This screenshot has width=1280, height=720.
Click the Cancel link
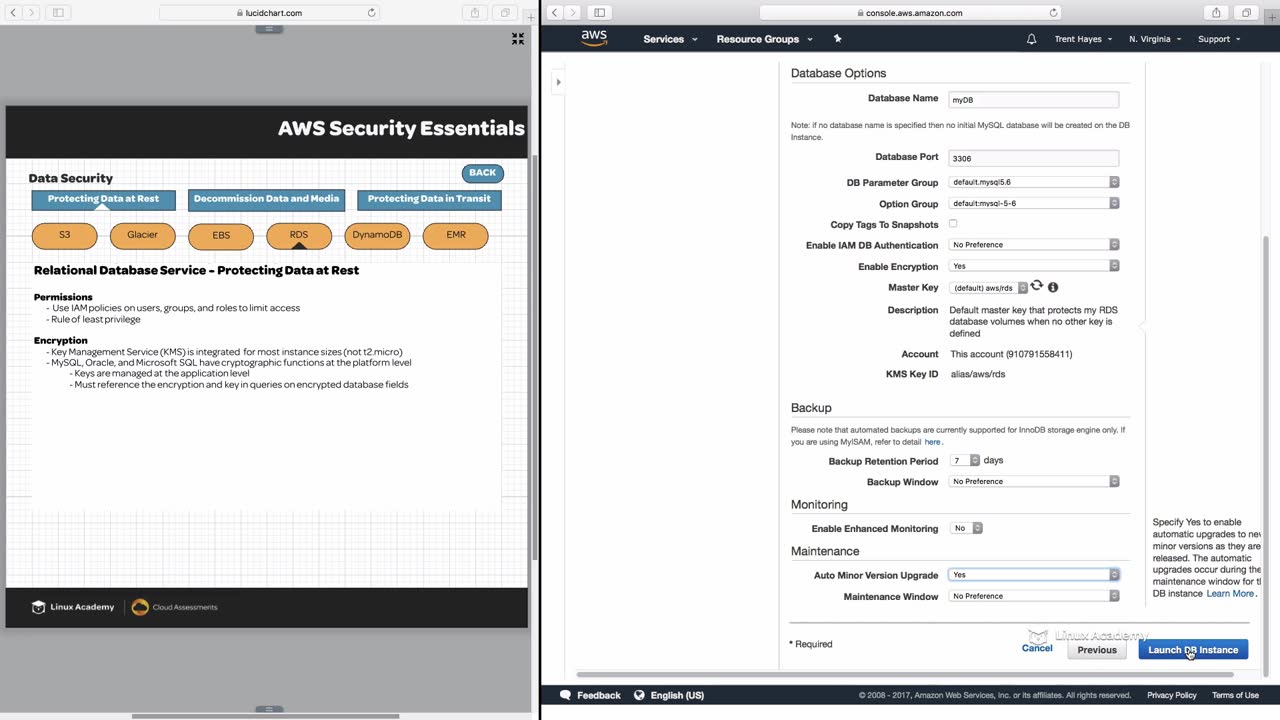[1037, 648]
